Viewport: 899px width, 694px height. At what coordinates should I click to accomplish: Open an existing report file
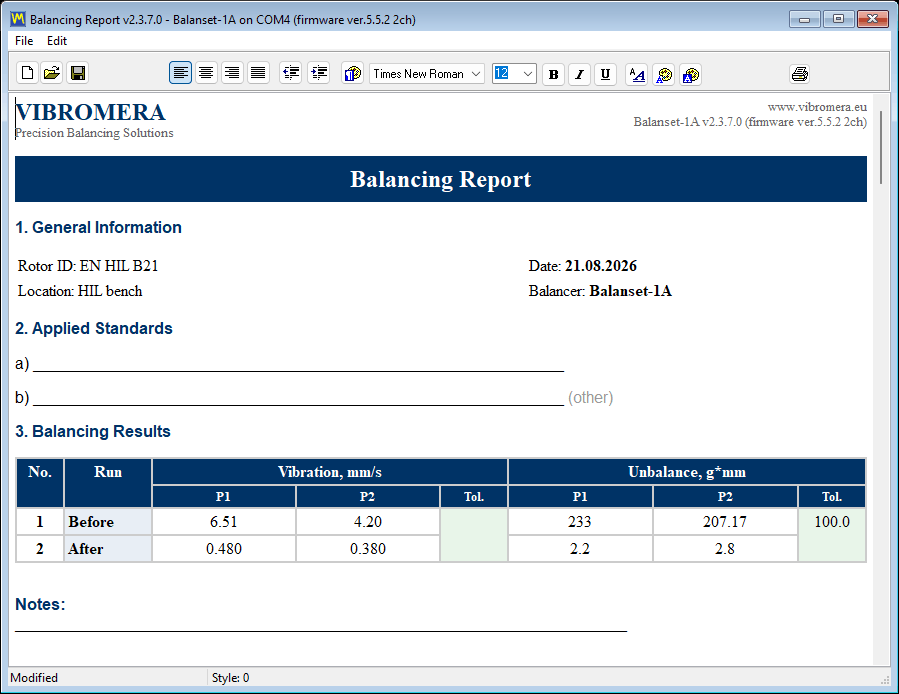pos(52,73)
